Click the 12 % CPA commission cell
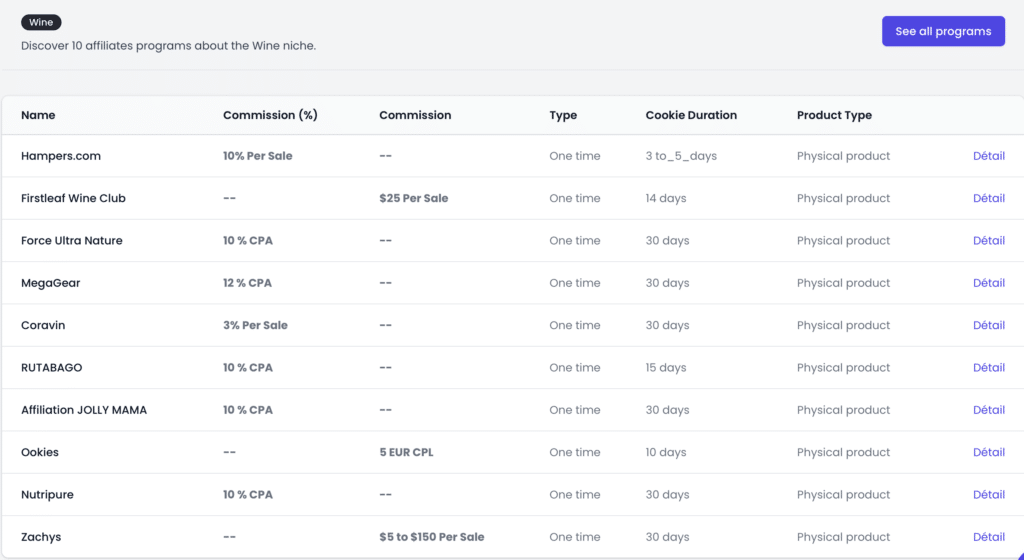Screen dimensions: 1024x560 click(248, 283)
